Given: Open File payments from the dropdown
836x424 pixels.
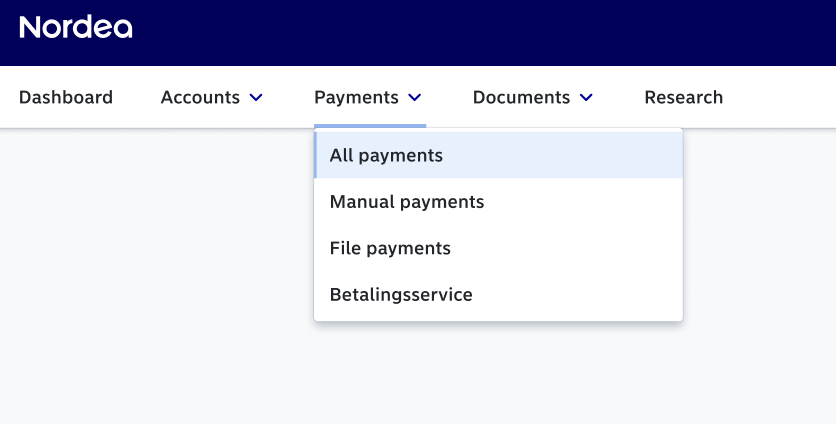Looking at the screenshot, I should click(499, 248).
